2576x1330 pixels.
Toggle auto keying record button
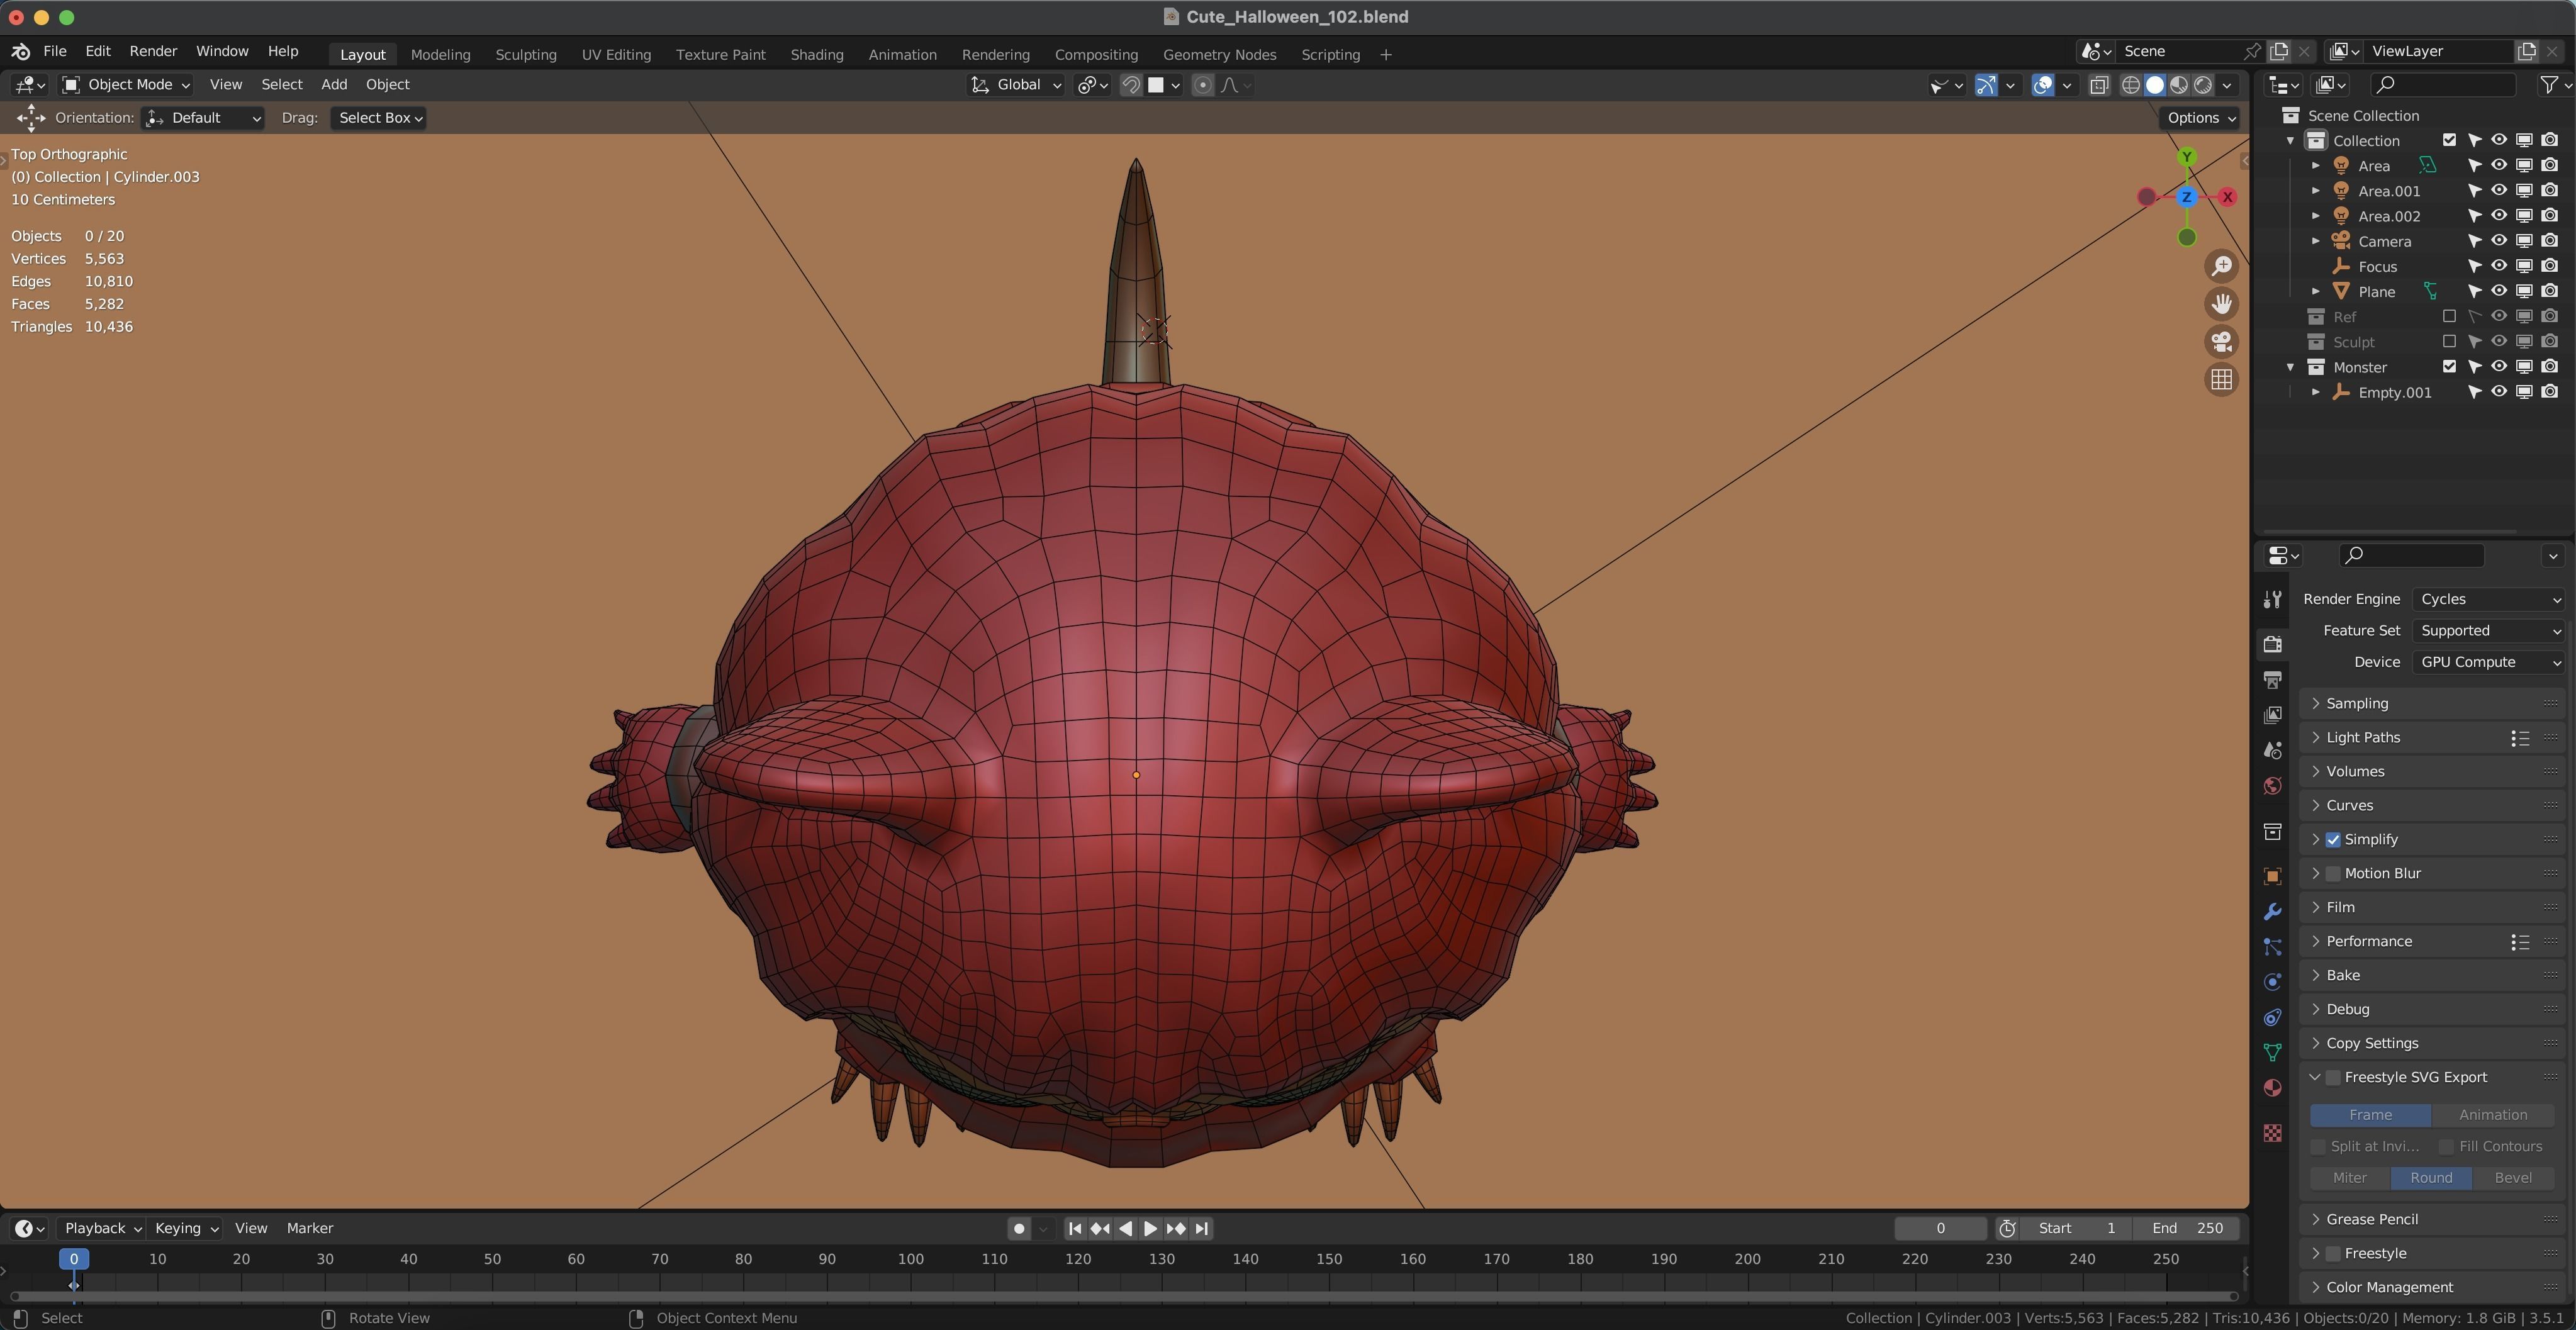tap(1019, 1228)
